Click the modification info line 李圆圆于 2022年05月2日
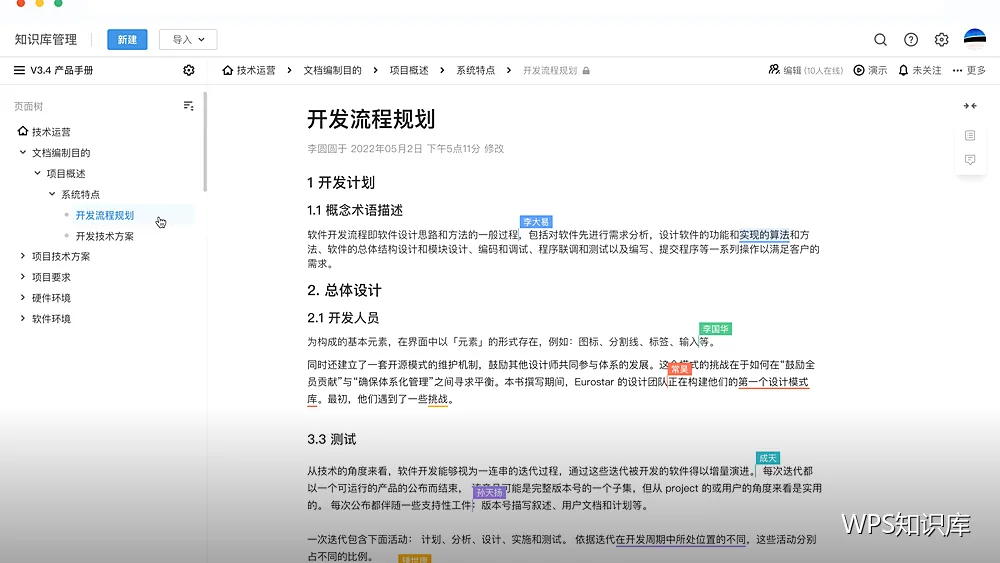 tap(406, 149)
